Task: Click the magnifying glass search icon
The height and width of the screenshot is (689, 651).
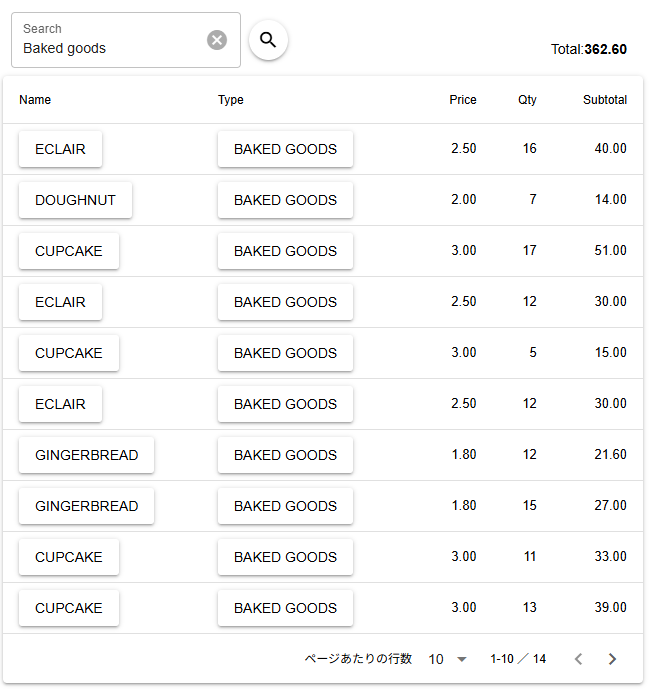Action: pos(268,40)
